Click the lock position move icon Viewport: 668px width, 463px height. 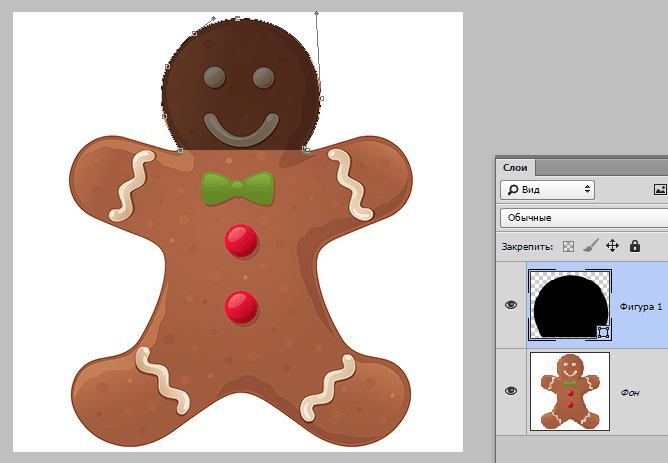612,246
